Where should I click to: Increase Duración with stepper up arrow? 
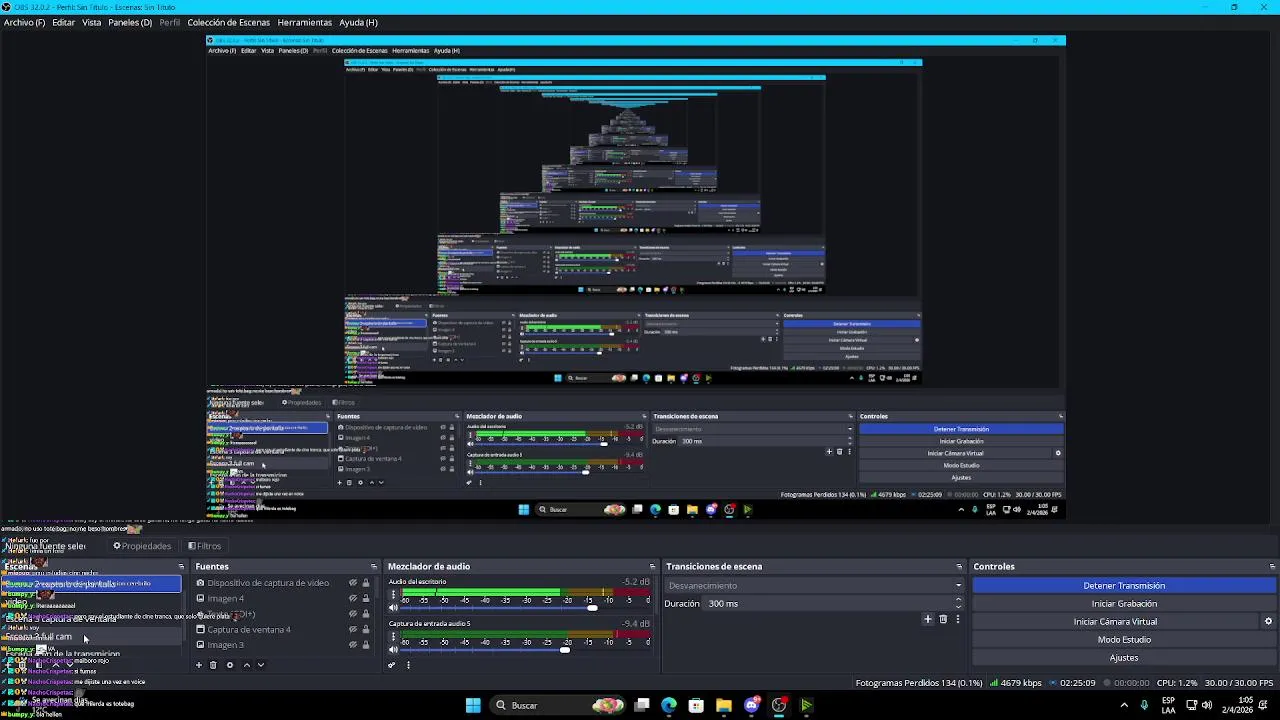[958, 600]
